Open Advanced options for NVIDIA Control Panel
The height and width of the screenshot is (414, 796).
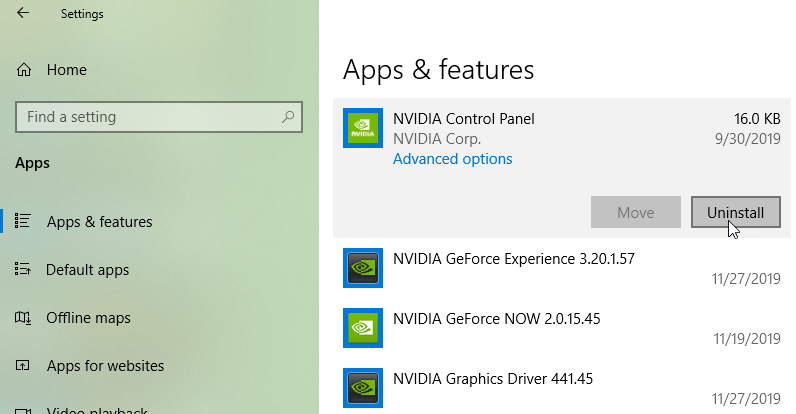click(452, 159)
